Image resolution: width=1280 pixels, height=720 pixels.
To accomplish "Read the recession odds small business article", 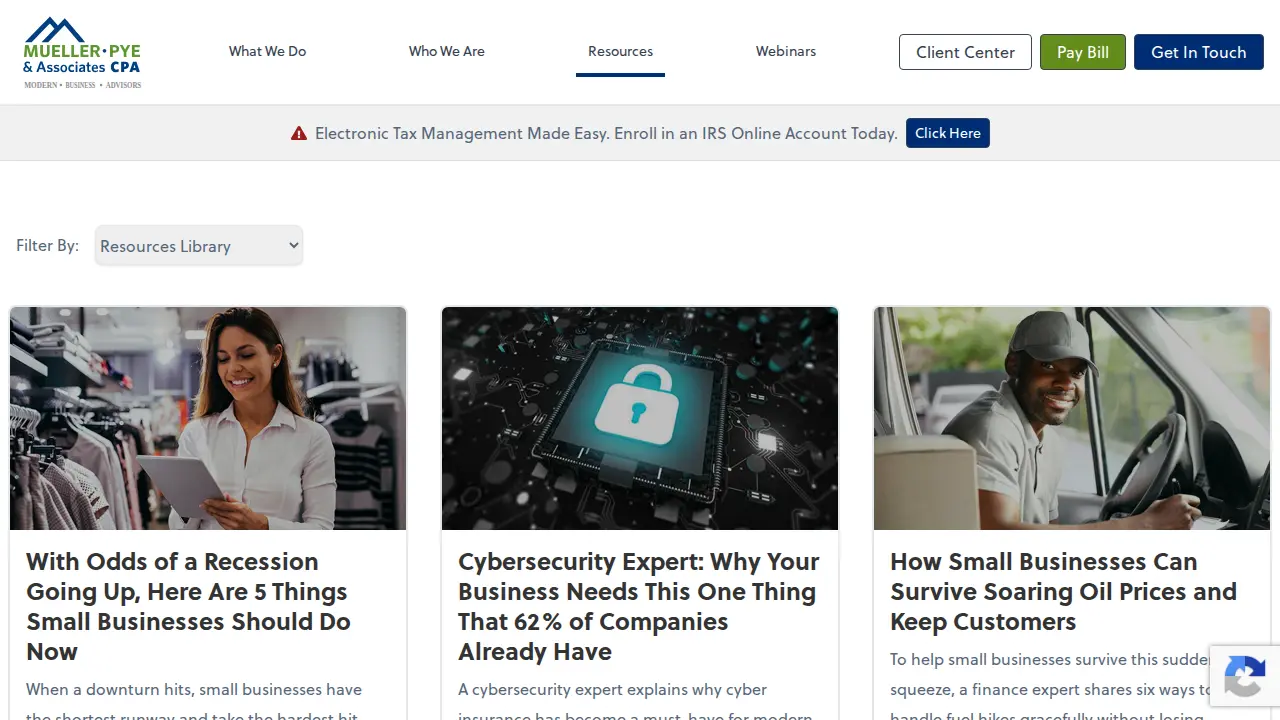I will (189, 606).
